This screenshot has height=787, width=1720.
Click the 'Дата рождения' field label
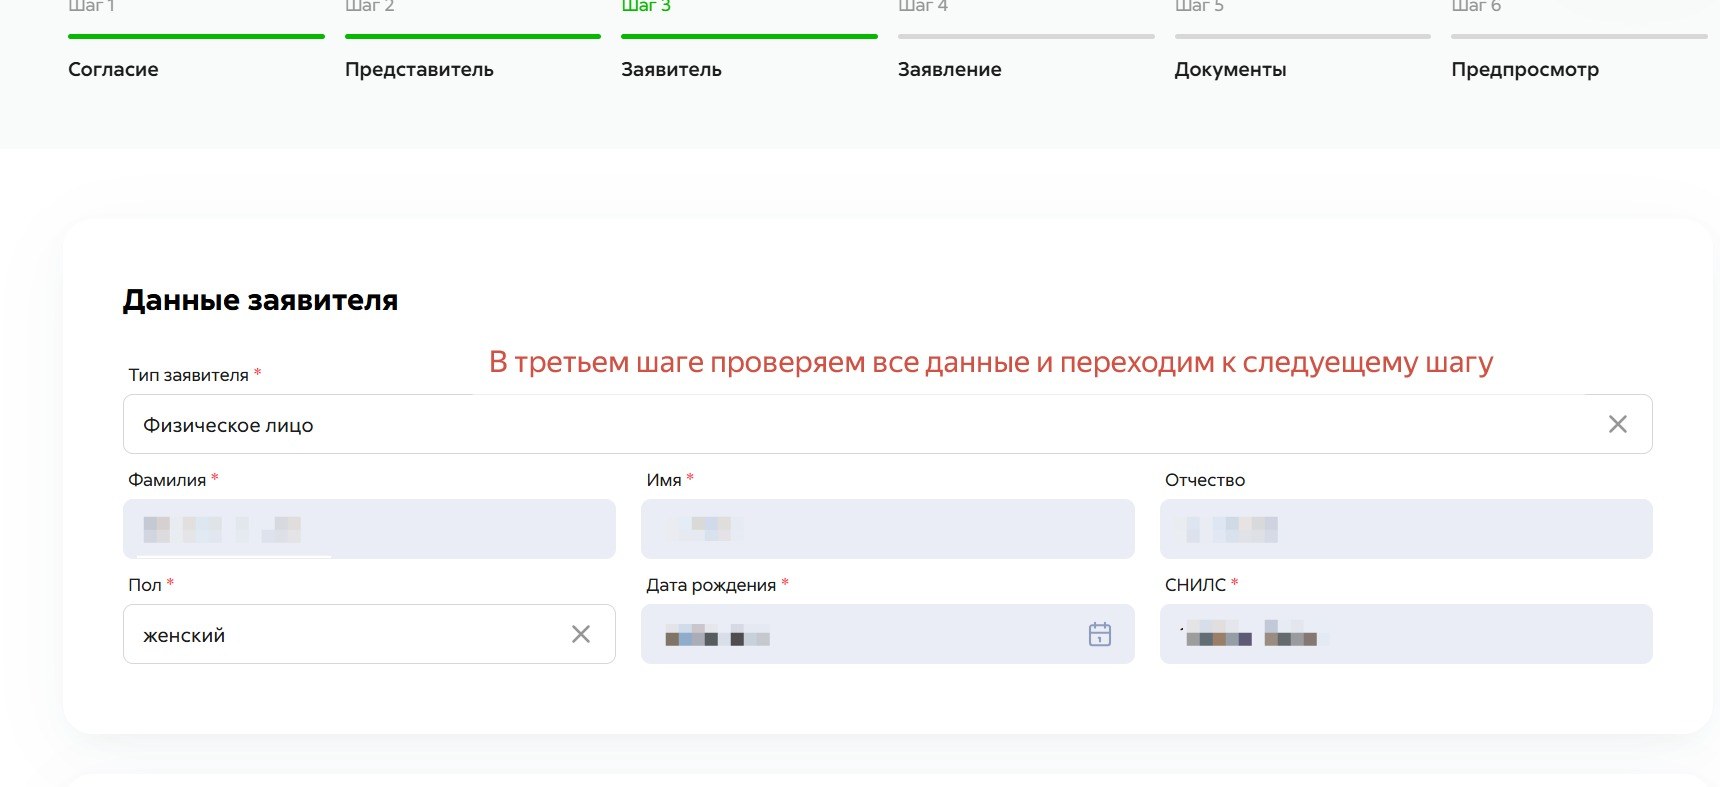[x=711, y=585]
